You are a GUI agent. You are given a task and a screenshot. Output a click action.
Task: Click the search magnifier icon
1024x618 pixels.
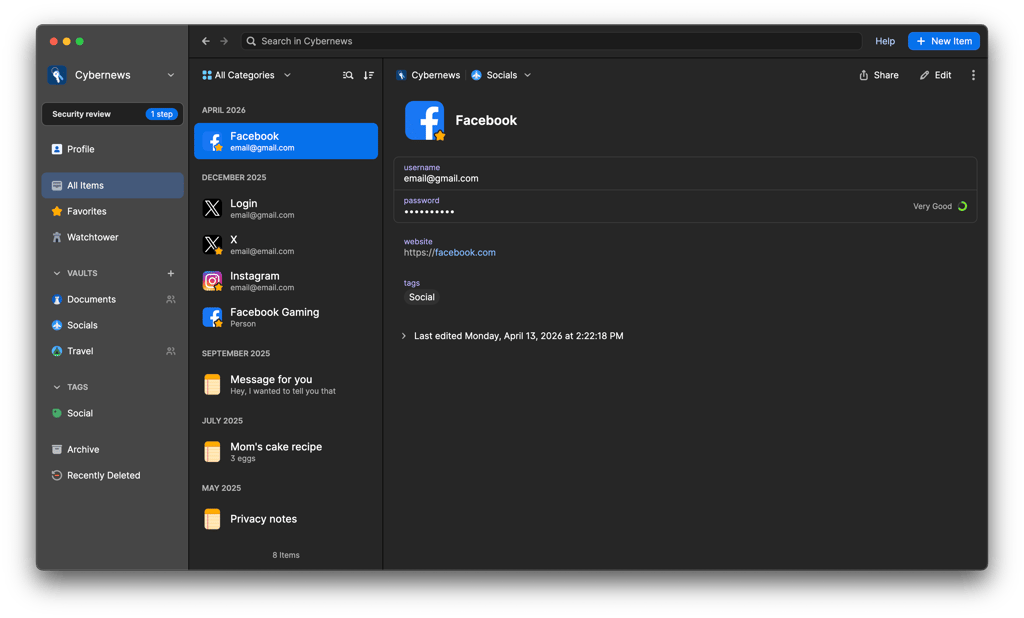pyautogui.click(x=251, y=41)
